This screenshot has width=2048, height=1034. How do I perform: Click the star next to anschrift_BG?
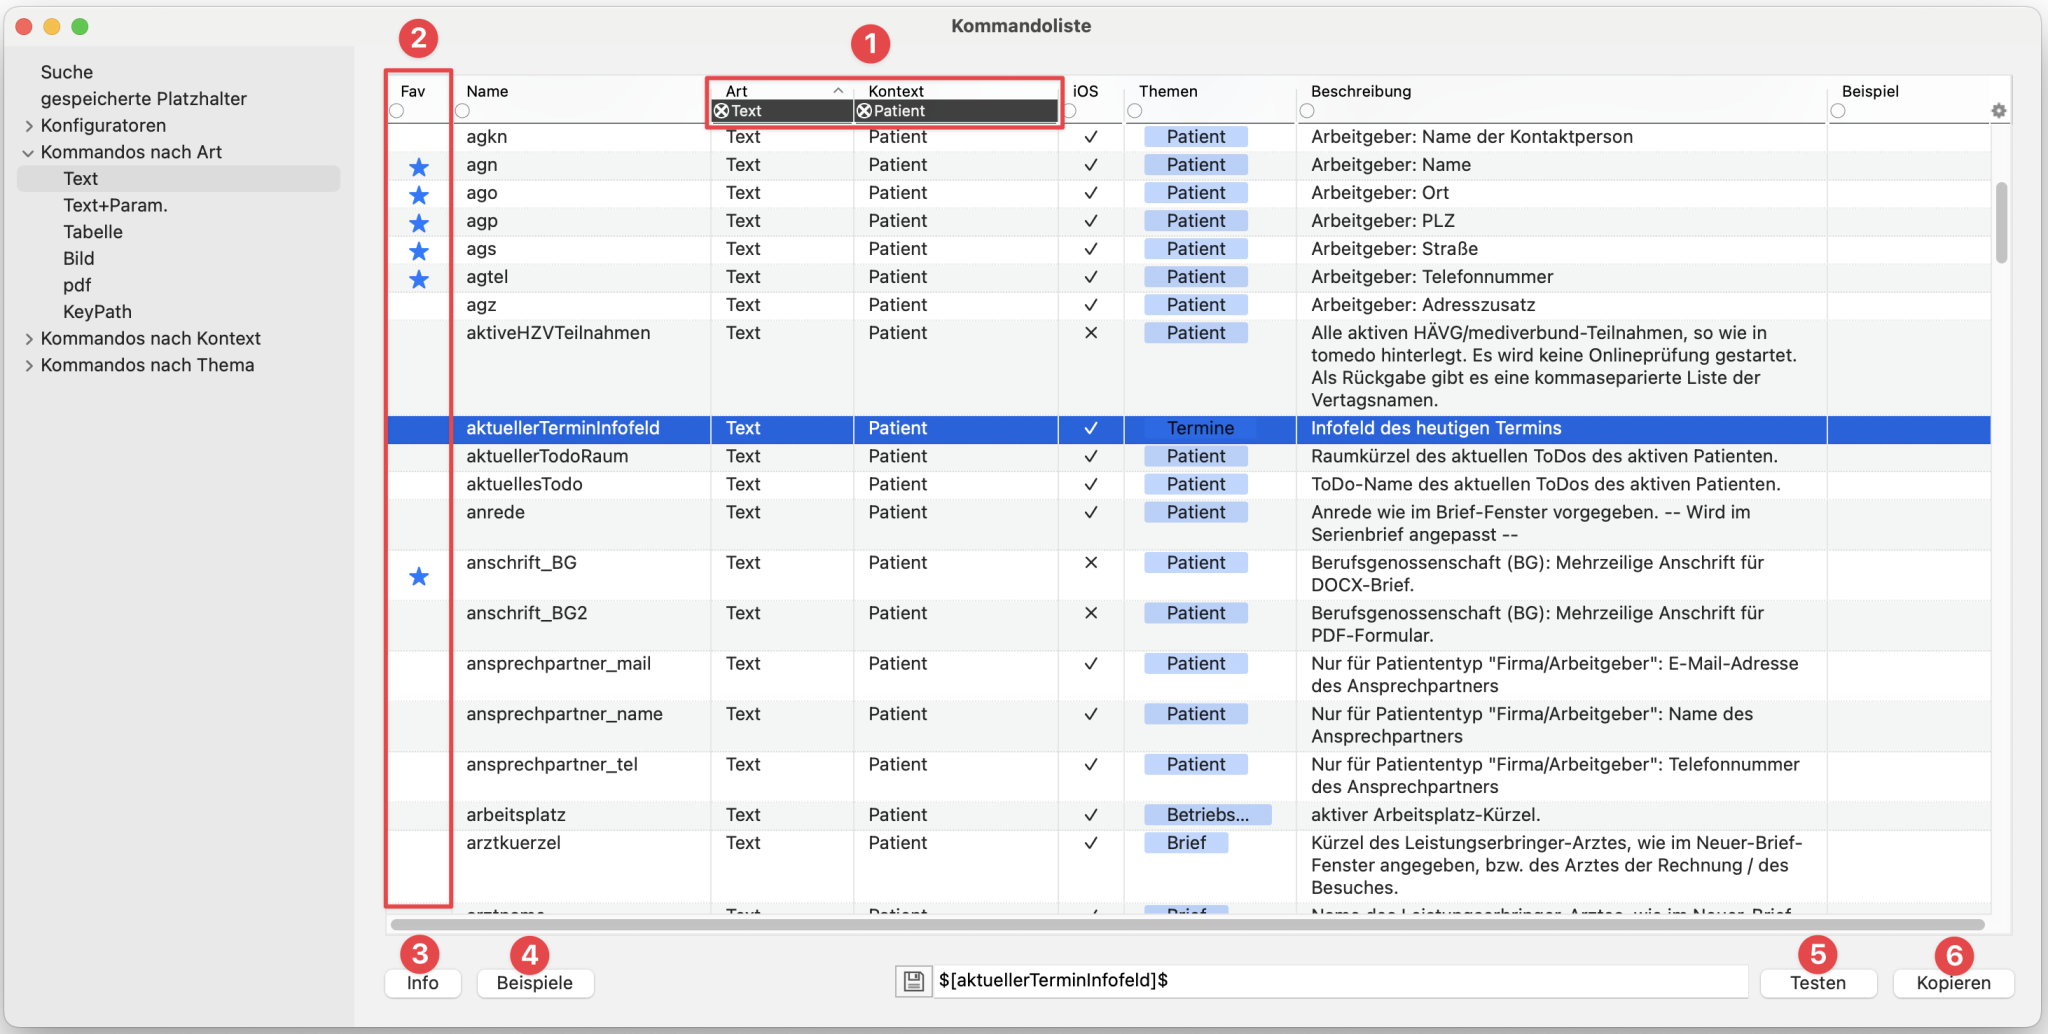coord(419,576)
